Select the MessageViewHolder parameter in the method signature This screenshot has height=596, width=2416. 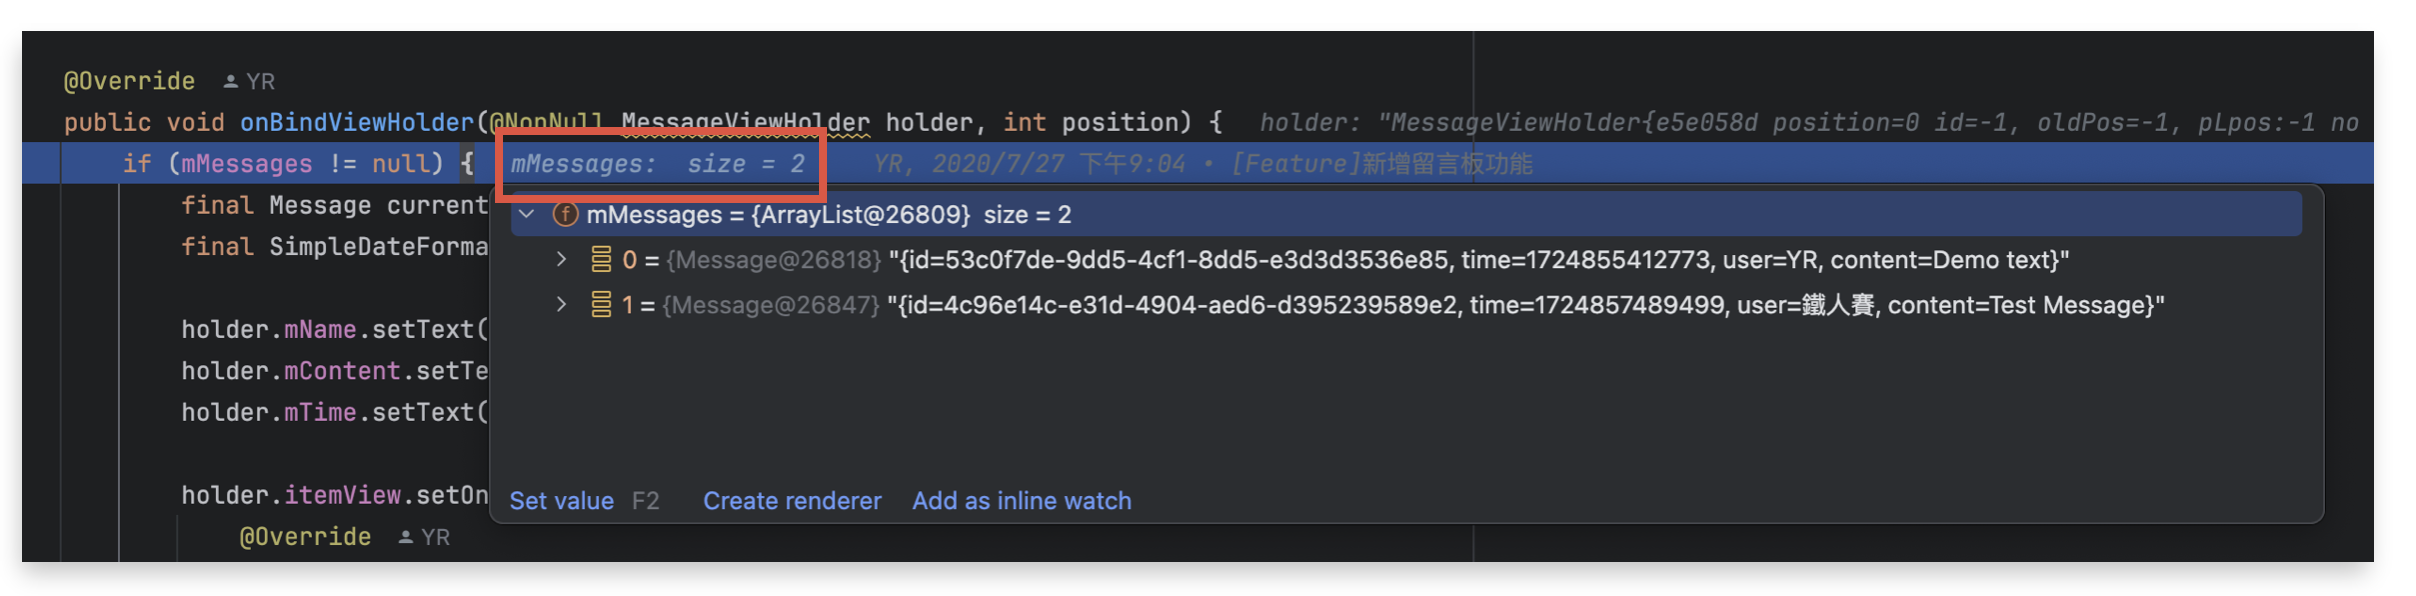tap(745, 121)
